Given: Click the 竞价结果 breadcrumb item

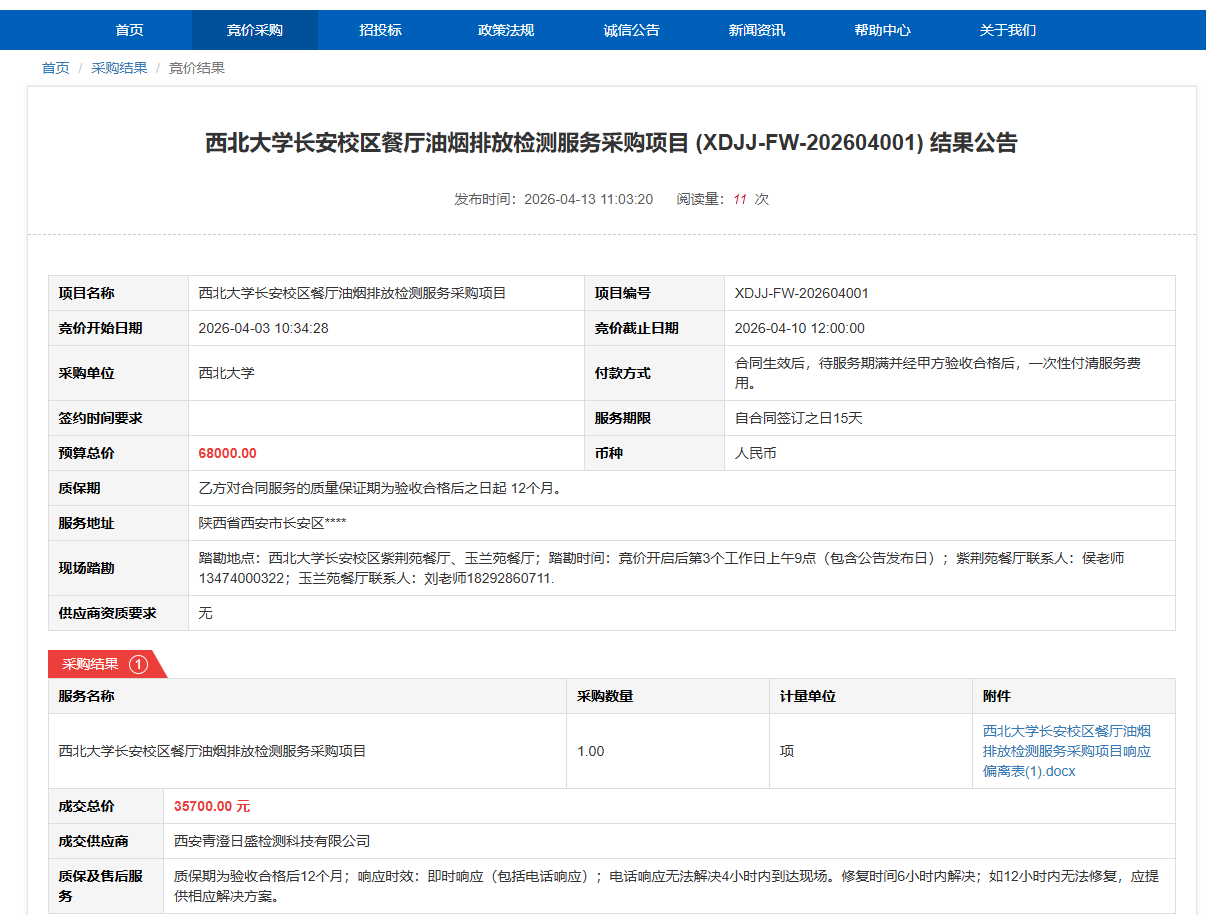Looking at the screenshot, I should 196,68.
